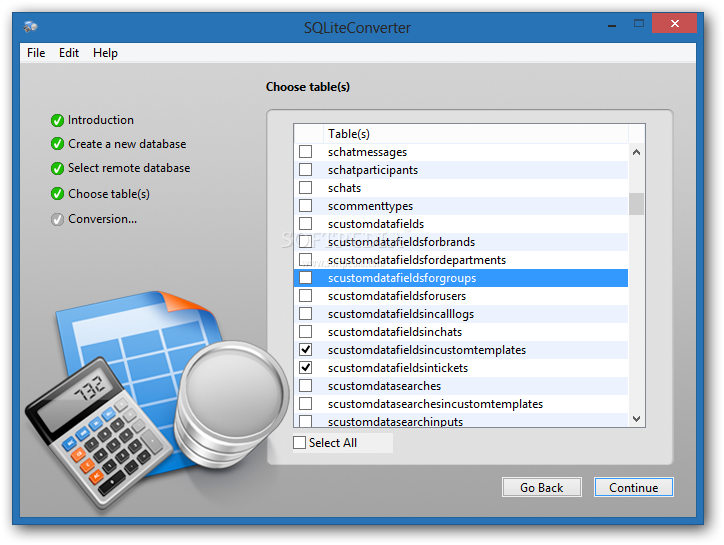This screenshot has height=545, width=724.
Task: Check the scustomdatafieldsfordepartments checkbox
Action: (305, 260)
